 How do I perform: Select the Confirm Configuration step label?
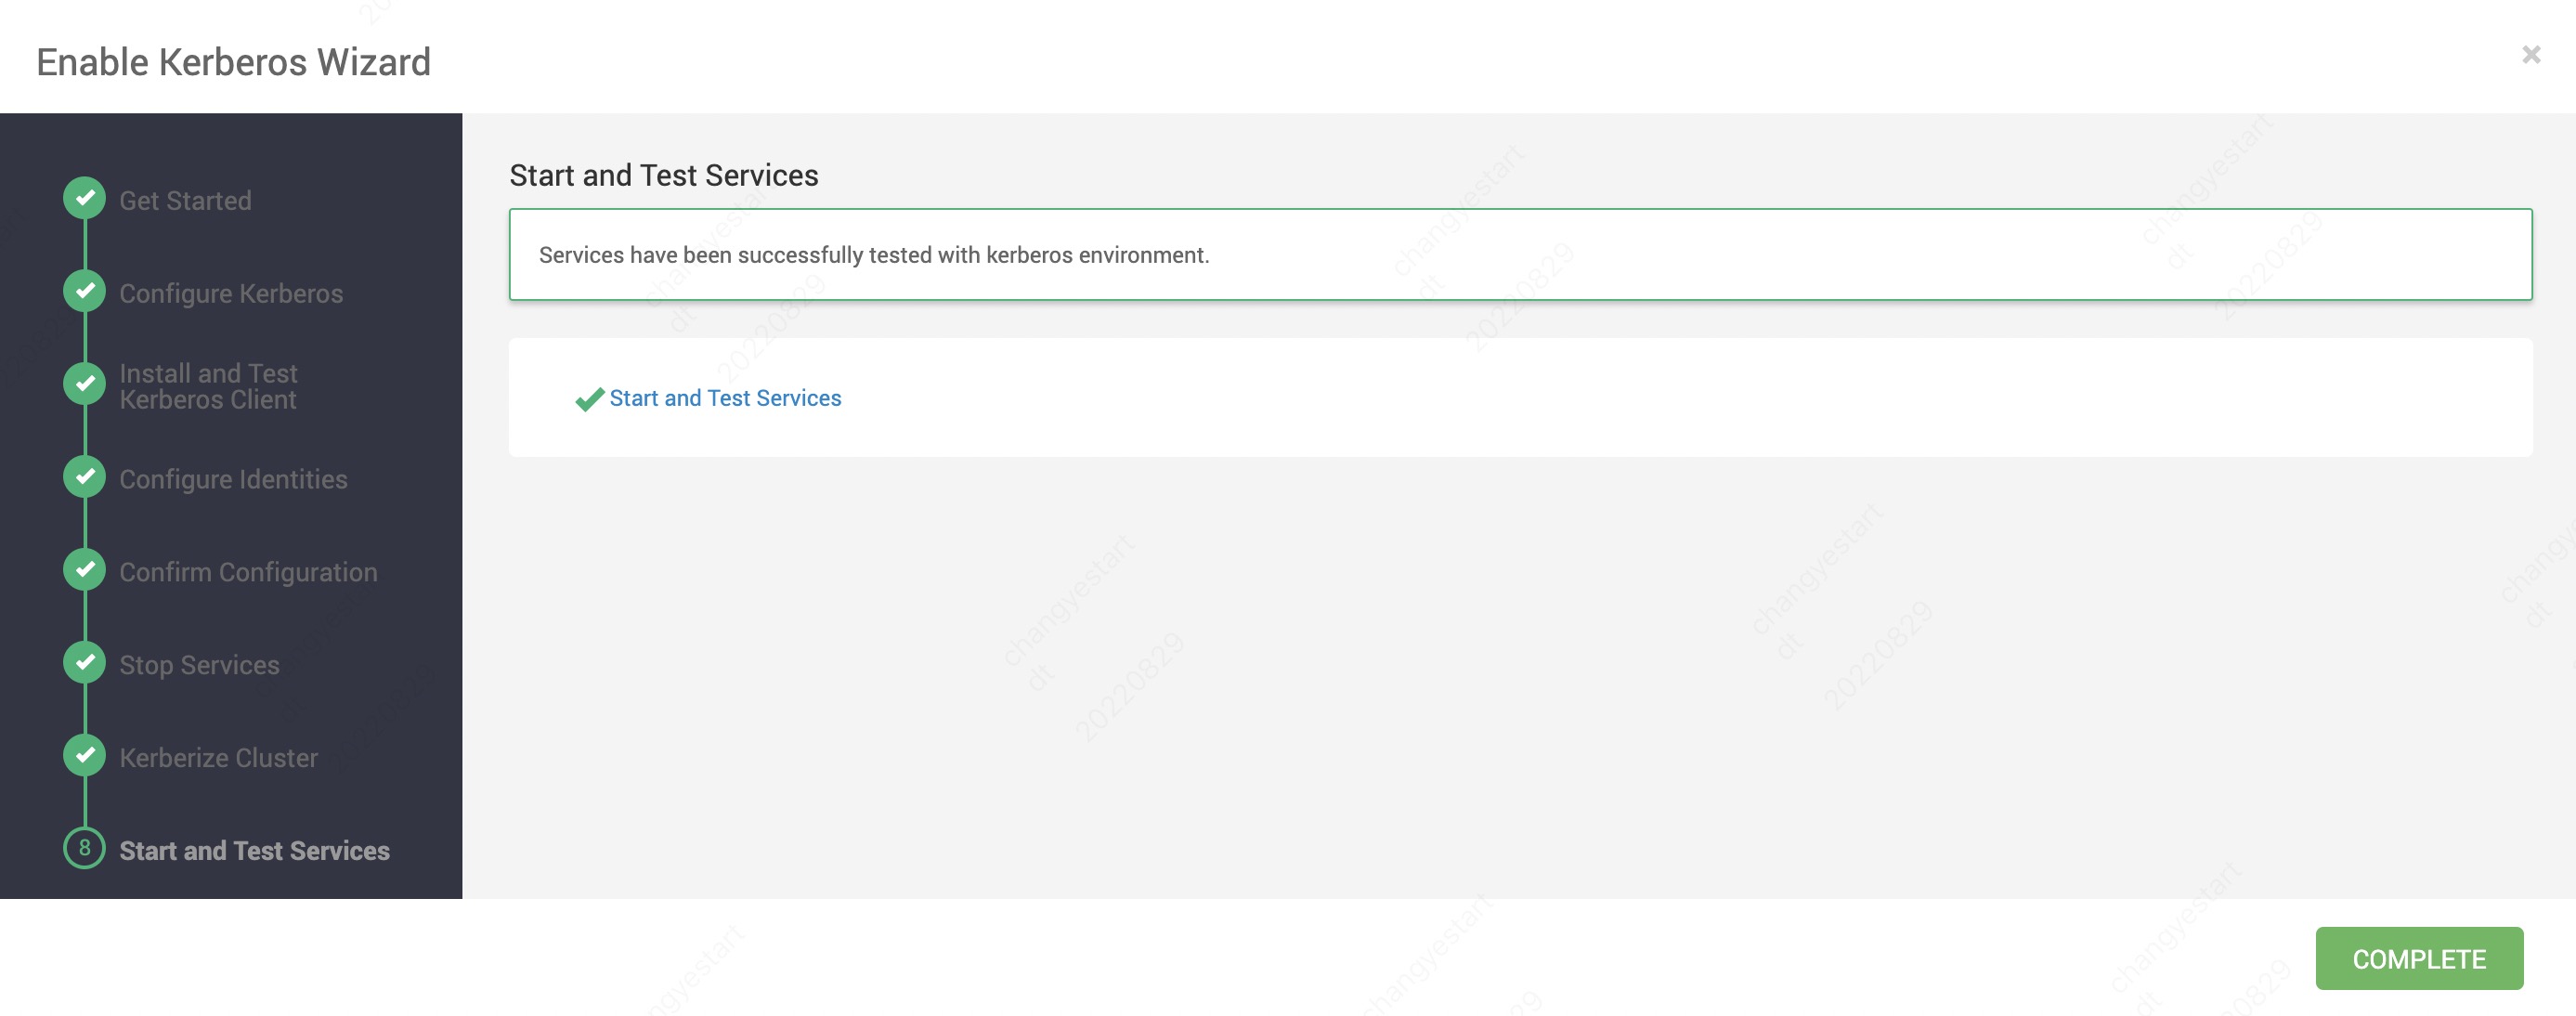coord(248,573)
